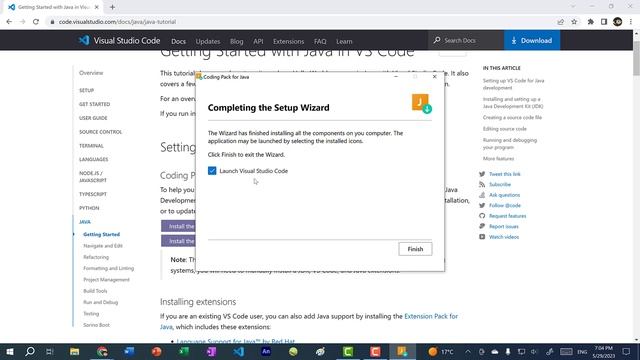Click the Extension Pack for Java link

tap(431, 316)
